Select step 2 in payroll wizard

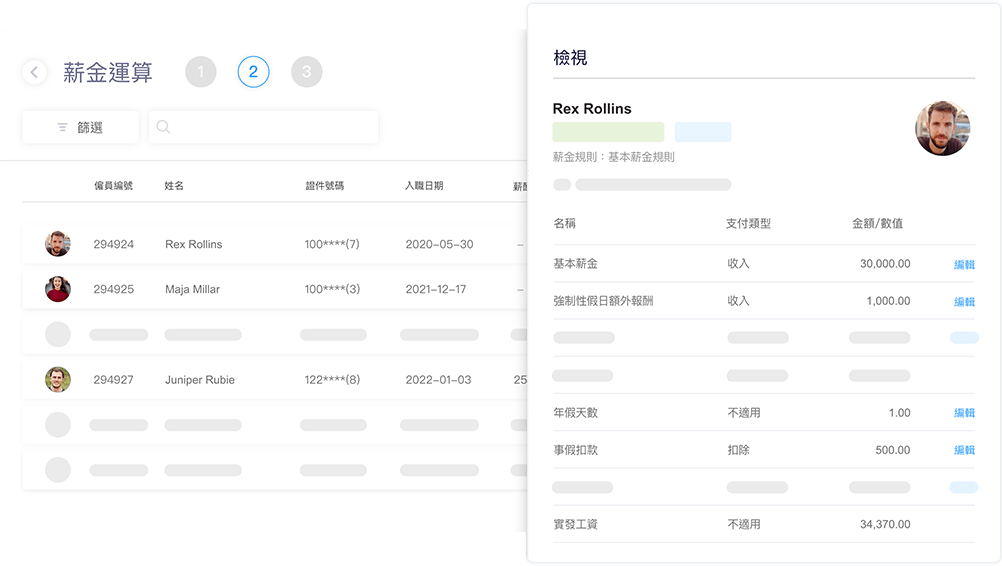point(253,72)
